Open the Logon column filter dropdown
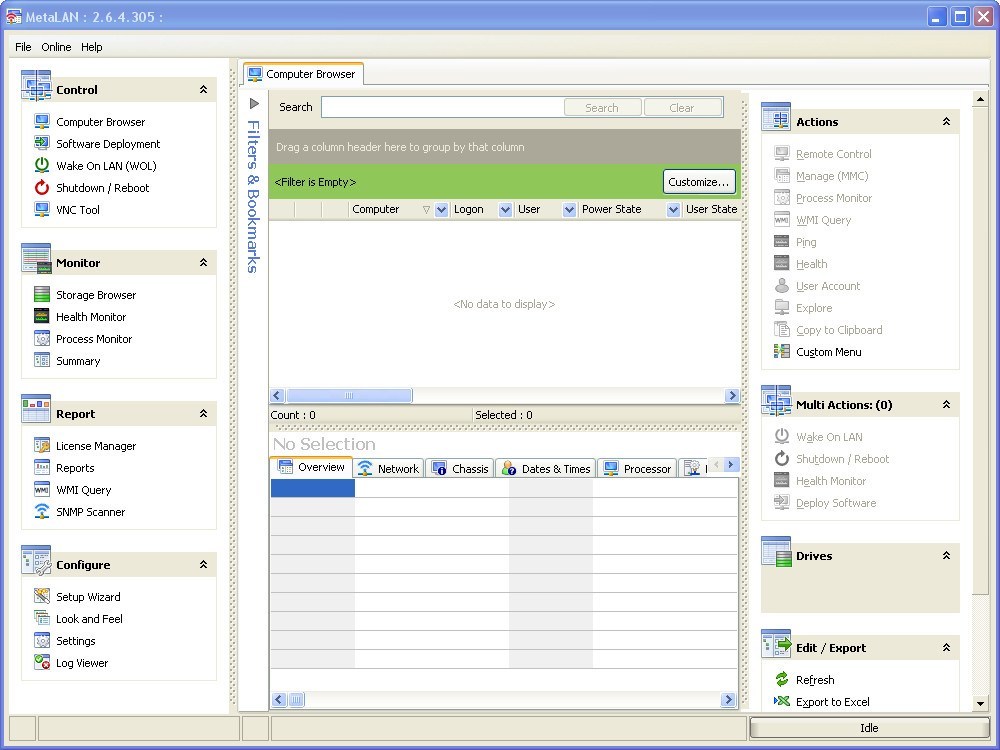This screenshot has width=1000, height=750. point(505,209)
